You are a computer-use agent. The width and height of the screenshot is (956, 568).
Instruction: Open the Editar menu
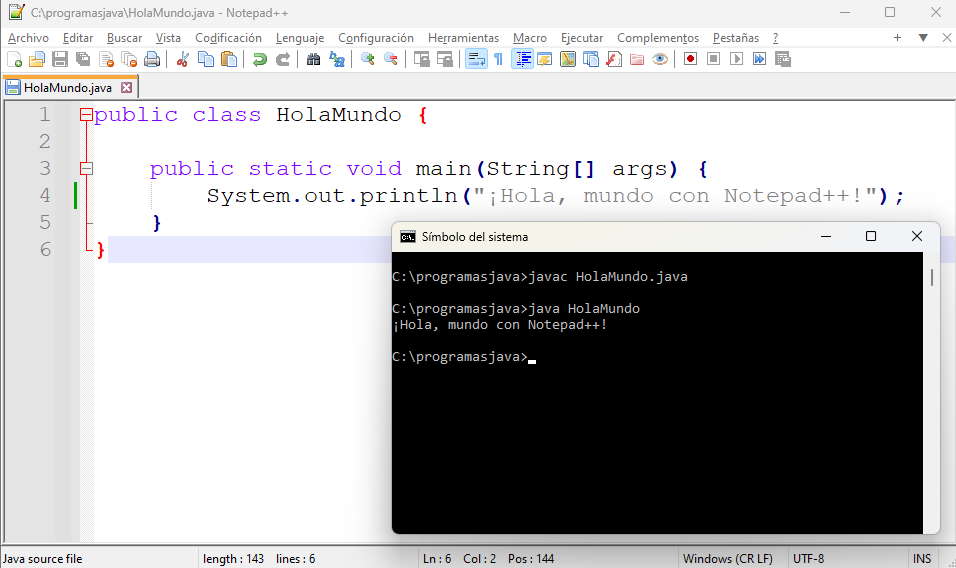pyautogui.click(x=78, y=38)
